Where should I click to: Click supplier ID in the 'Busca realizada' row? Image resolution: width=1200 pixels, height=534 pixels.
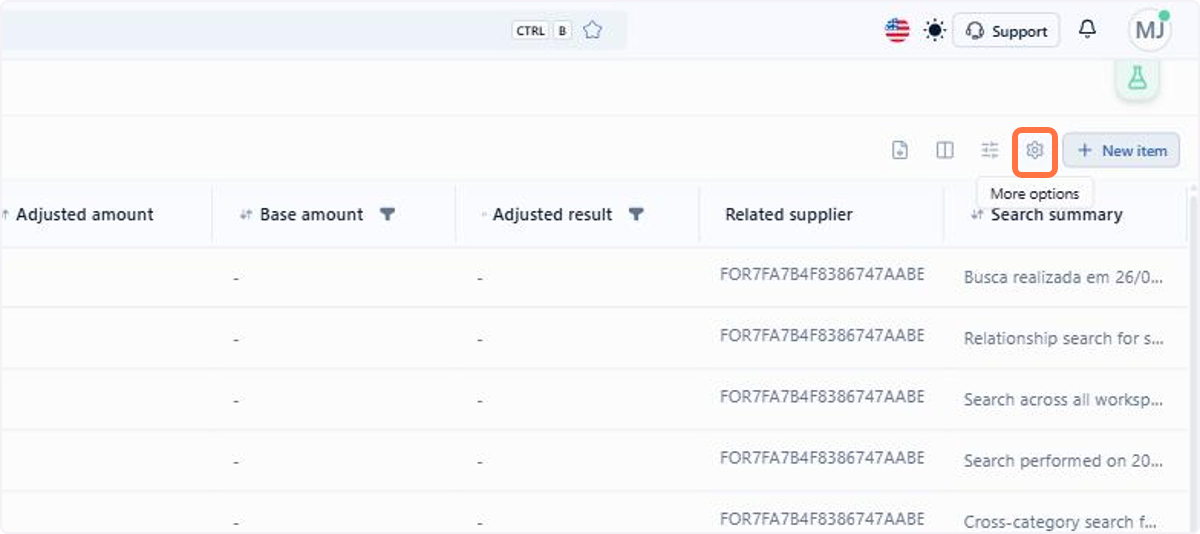[822, 274]
